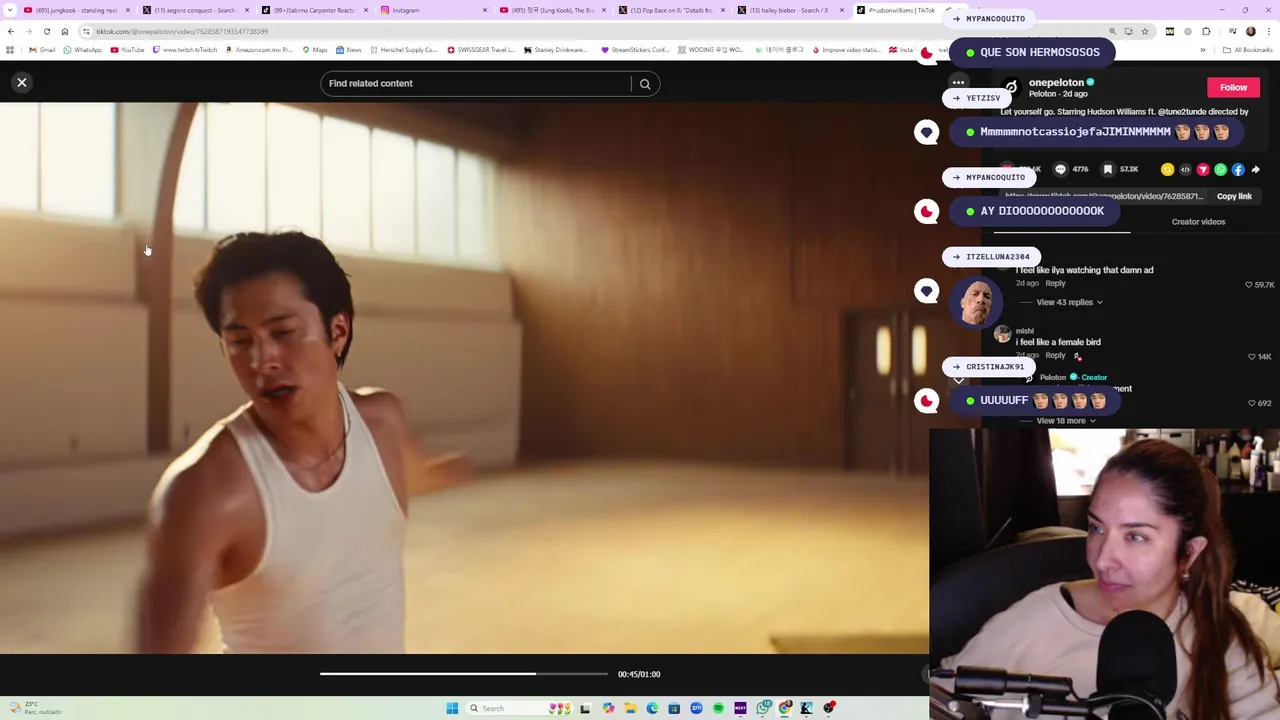Close the TikTok video viewer with X
Screen dimensions: 1280x720
pyautogui.click(x=22, y=83)
